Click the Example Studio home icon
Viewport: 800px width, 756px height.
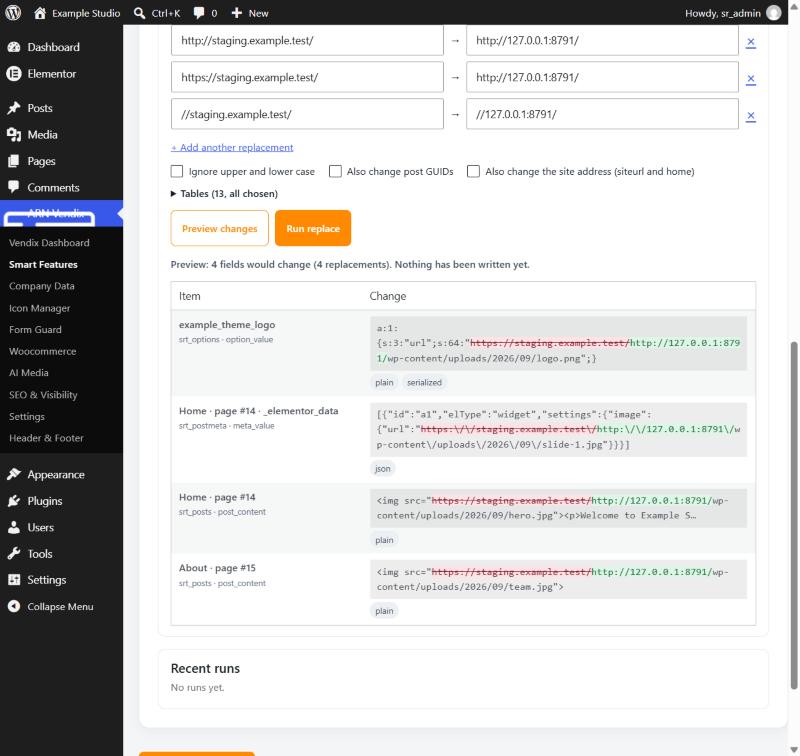(40, 13)
